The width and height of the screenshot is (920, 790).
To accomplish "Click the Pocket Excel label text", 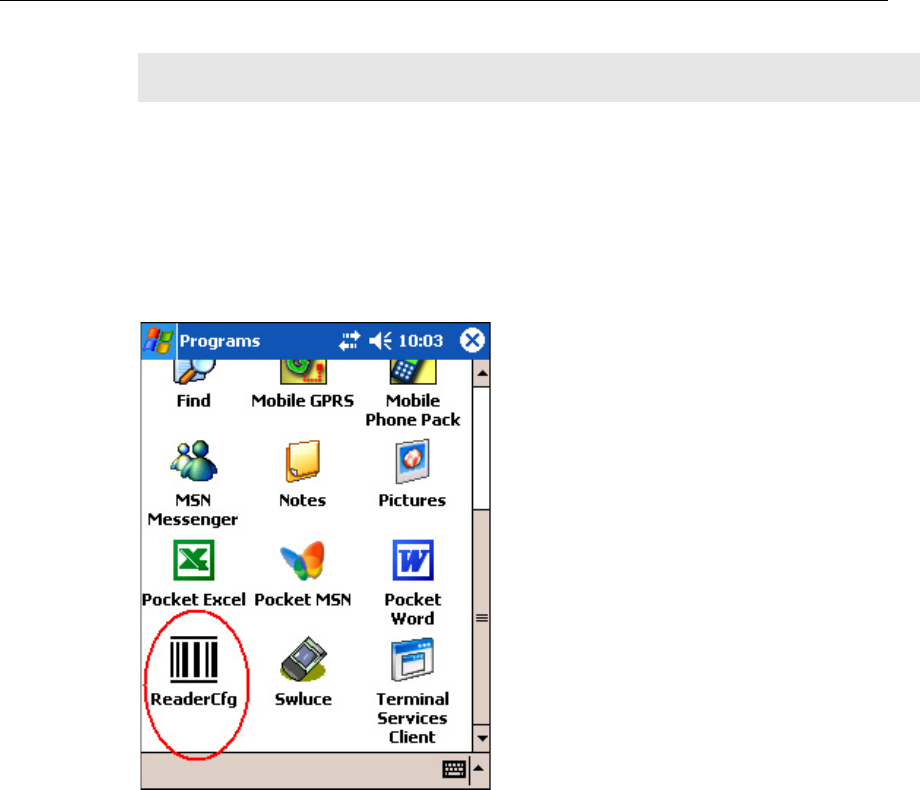I will point(194,599).
